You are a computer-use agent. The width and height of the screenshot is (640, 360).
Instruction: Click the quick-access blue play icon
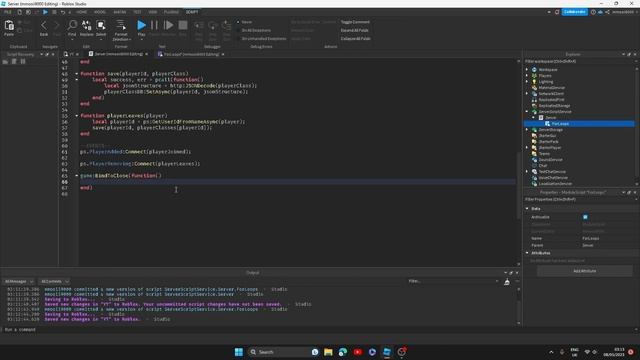click(45, 12)
